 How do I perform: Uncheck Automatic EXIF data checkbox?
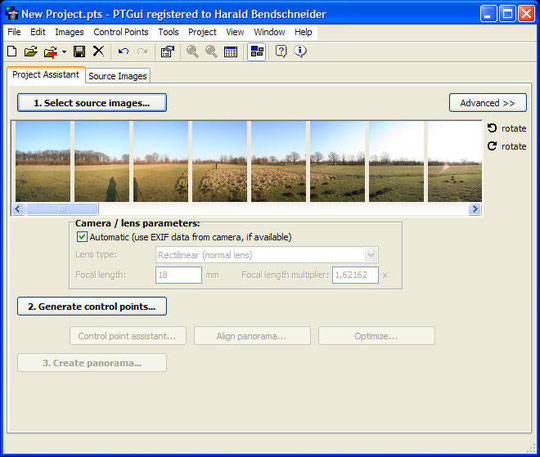coord(82,237)
